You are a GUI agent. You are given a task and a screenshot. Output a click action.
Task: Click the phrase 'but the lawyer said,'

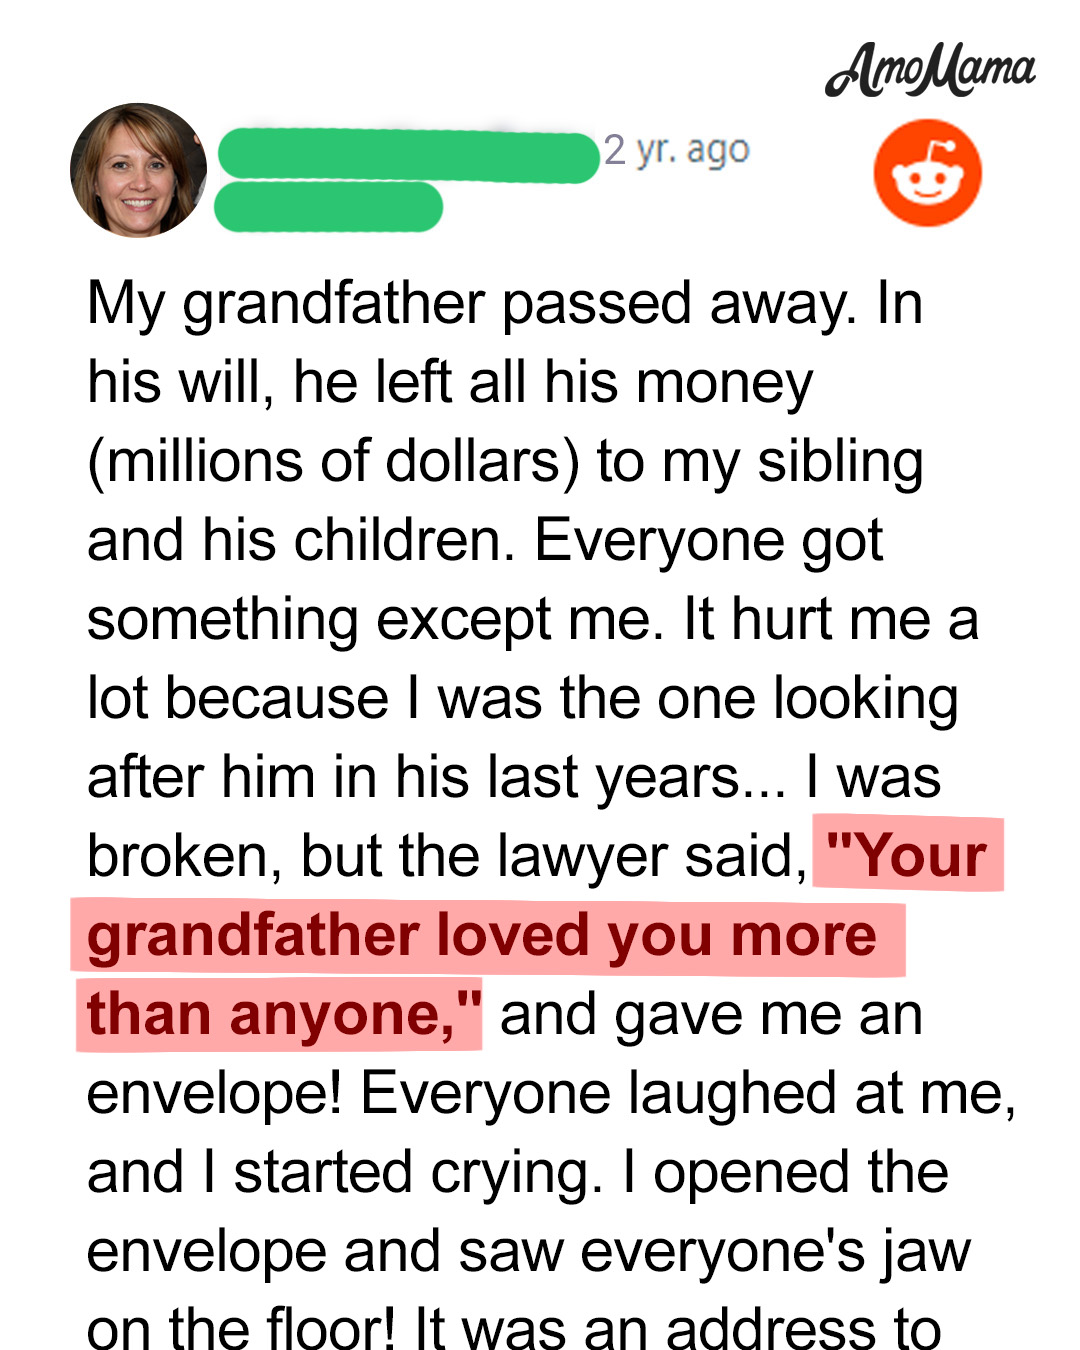tap(555, 857)
